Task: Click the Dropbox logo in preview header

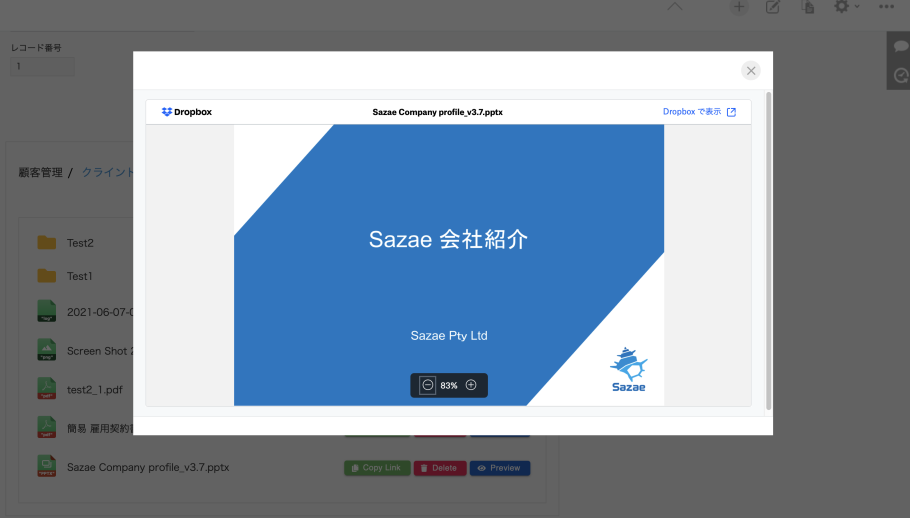Action: tap(187, 112)
